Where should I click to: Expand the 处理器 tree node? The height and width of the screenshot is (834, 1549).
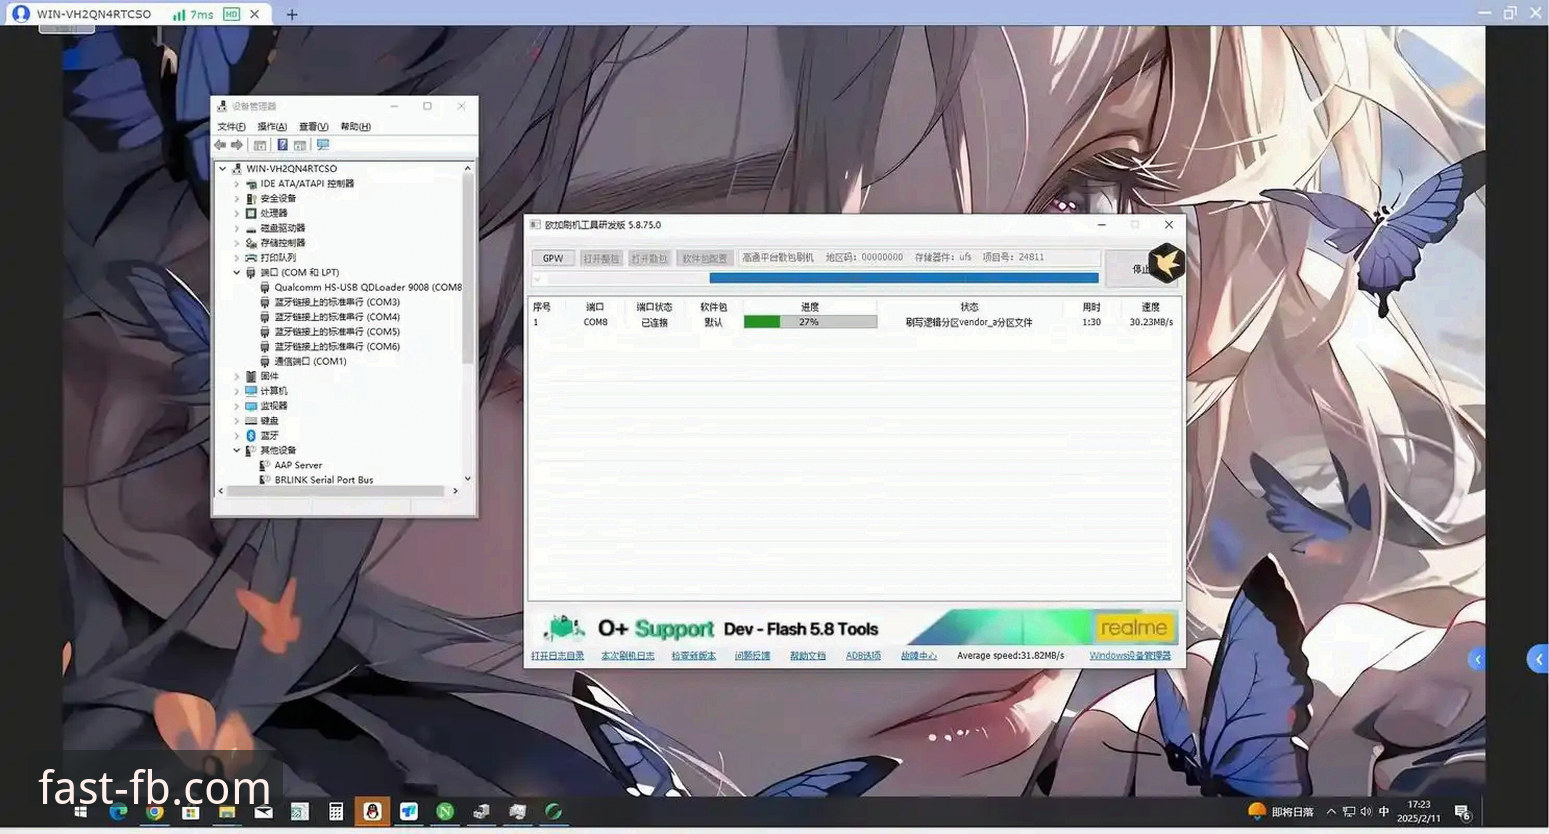coord(237,213)
